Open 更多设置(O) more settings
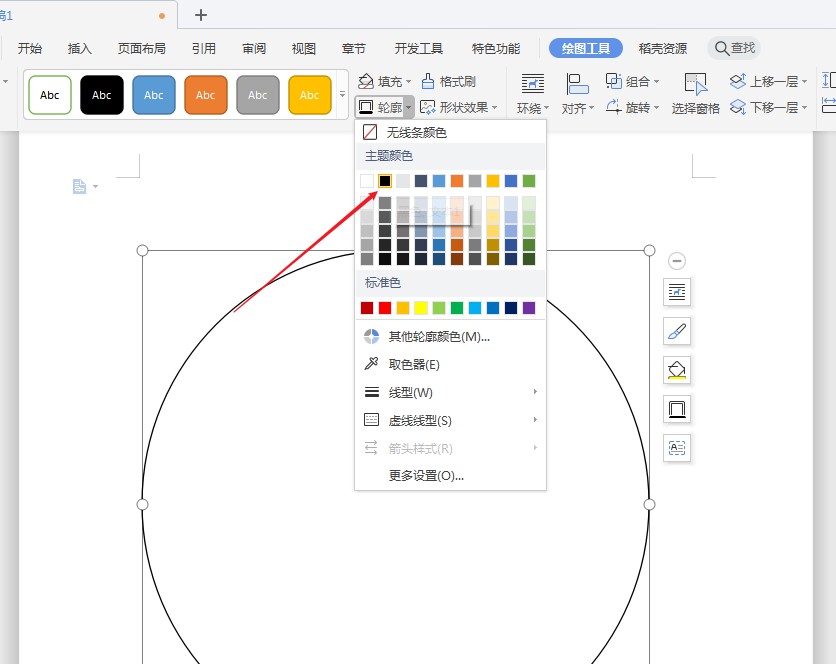This screenshot has height=664, width=836. (450, 475)
